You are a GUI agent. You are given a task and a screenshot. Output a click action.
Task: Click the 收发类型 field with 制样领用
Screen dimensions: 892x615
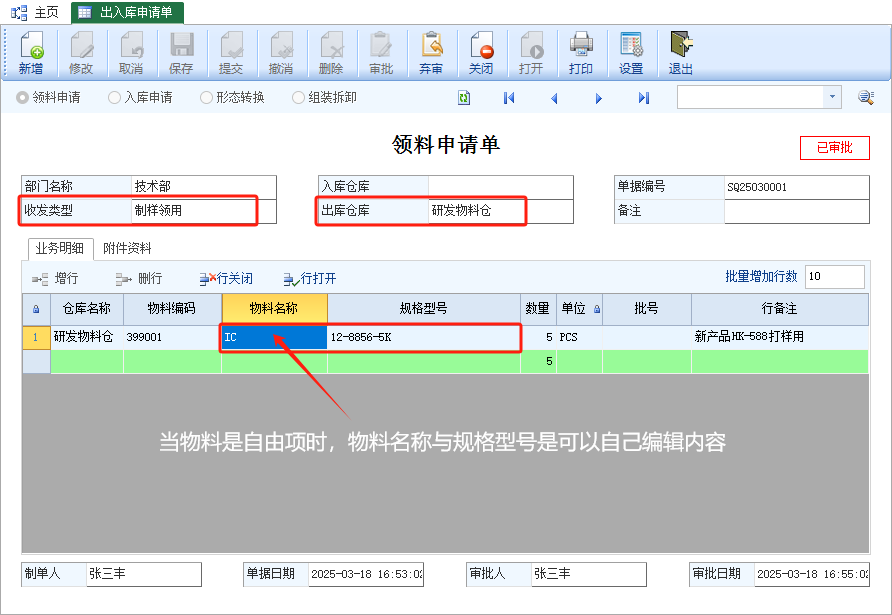(204, 210)
